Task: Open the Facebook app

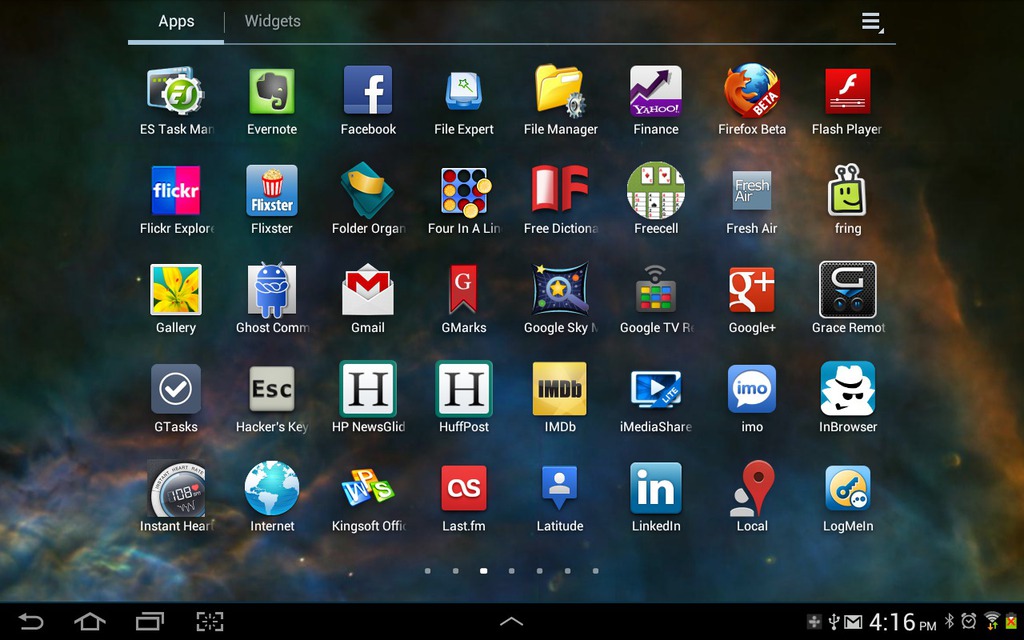Action: tap(368, 91)
